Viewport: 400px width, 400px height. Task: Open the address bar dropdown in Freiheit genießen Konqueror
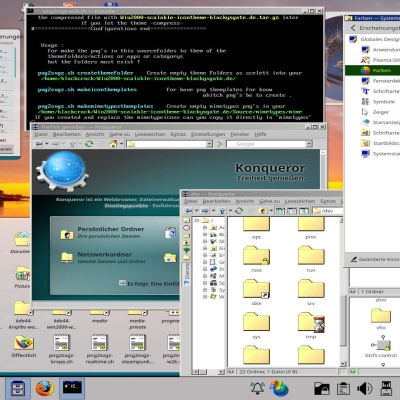coord(209,144)
